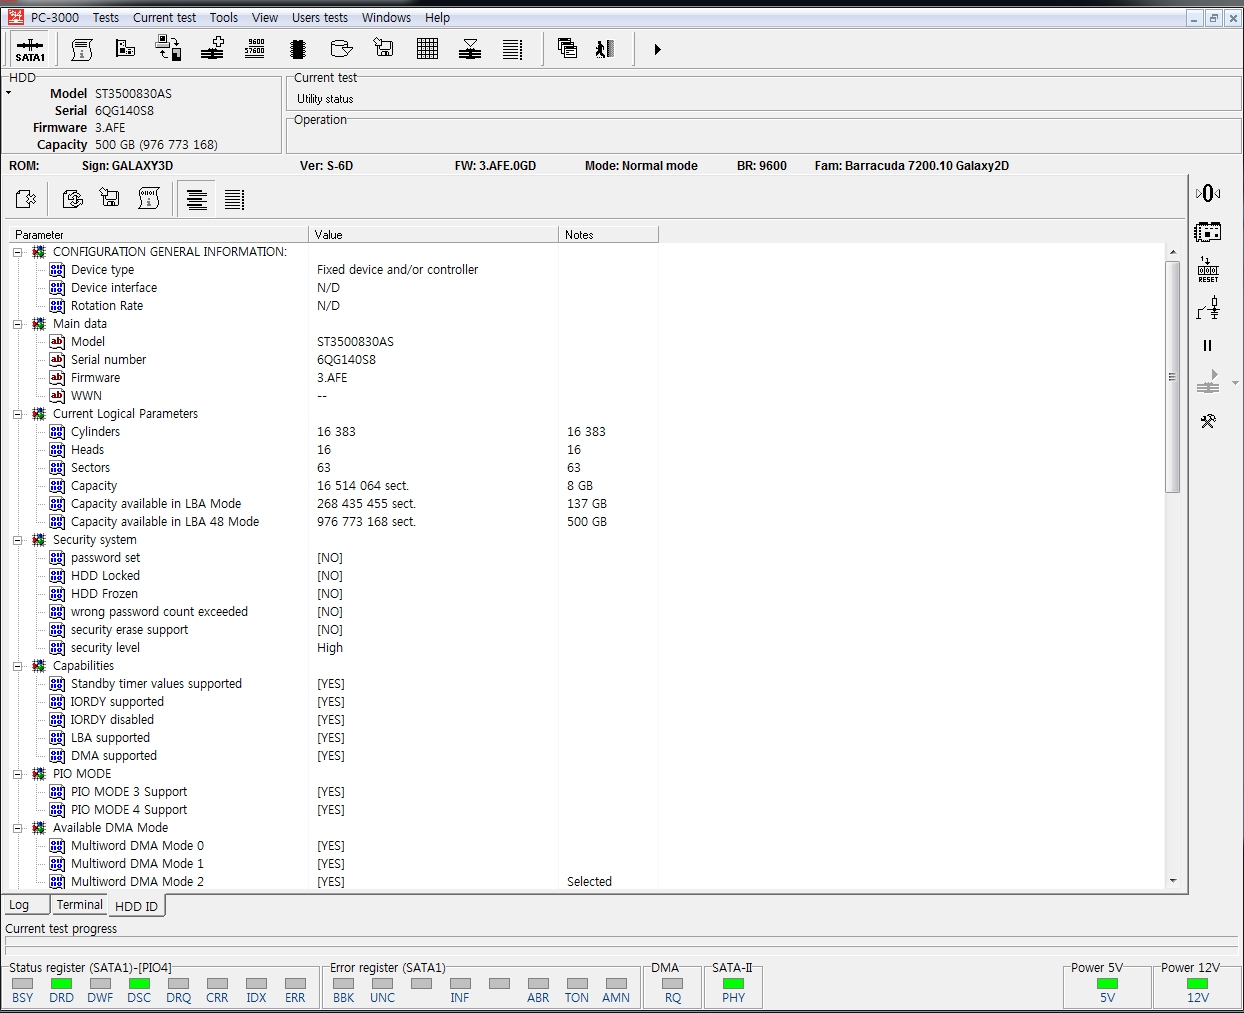Switch to the Terminal tab
The image size is (1244, 1013).
79,905
